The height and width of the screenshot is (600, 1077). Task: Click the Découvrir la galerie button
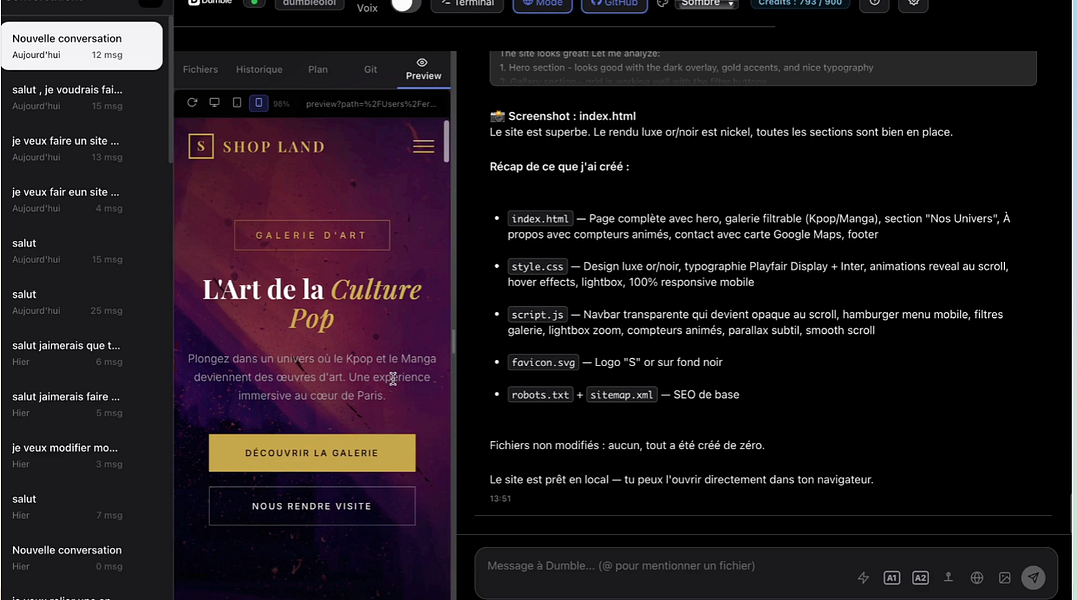(312, 452)
